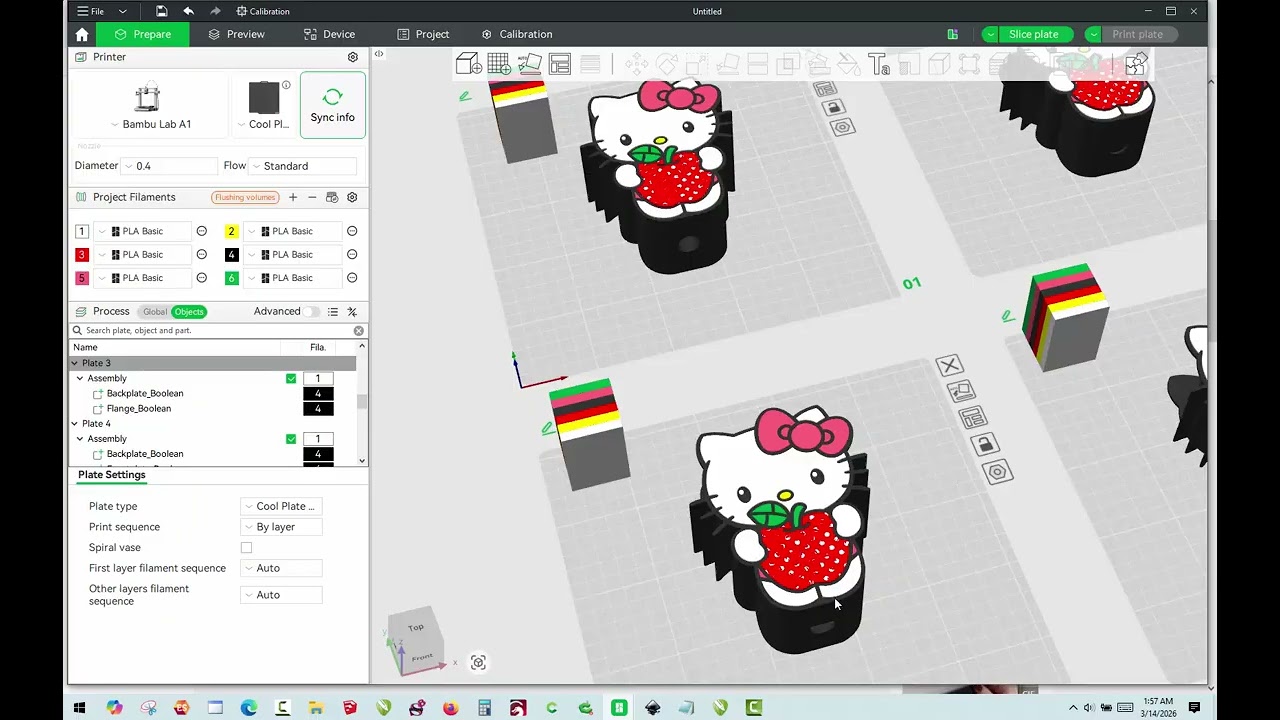The width and height of the screenshot is (1280, 720).
Task: Switch to the Project tab
Action: coord(423,34)
